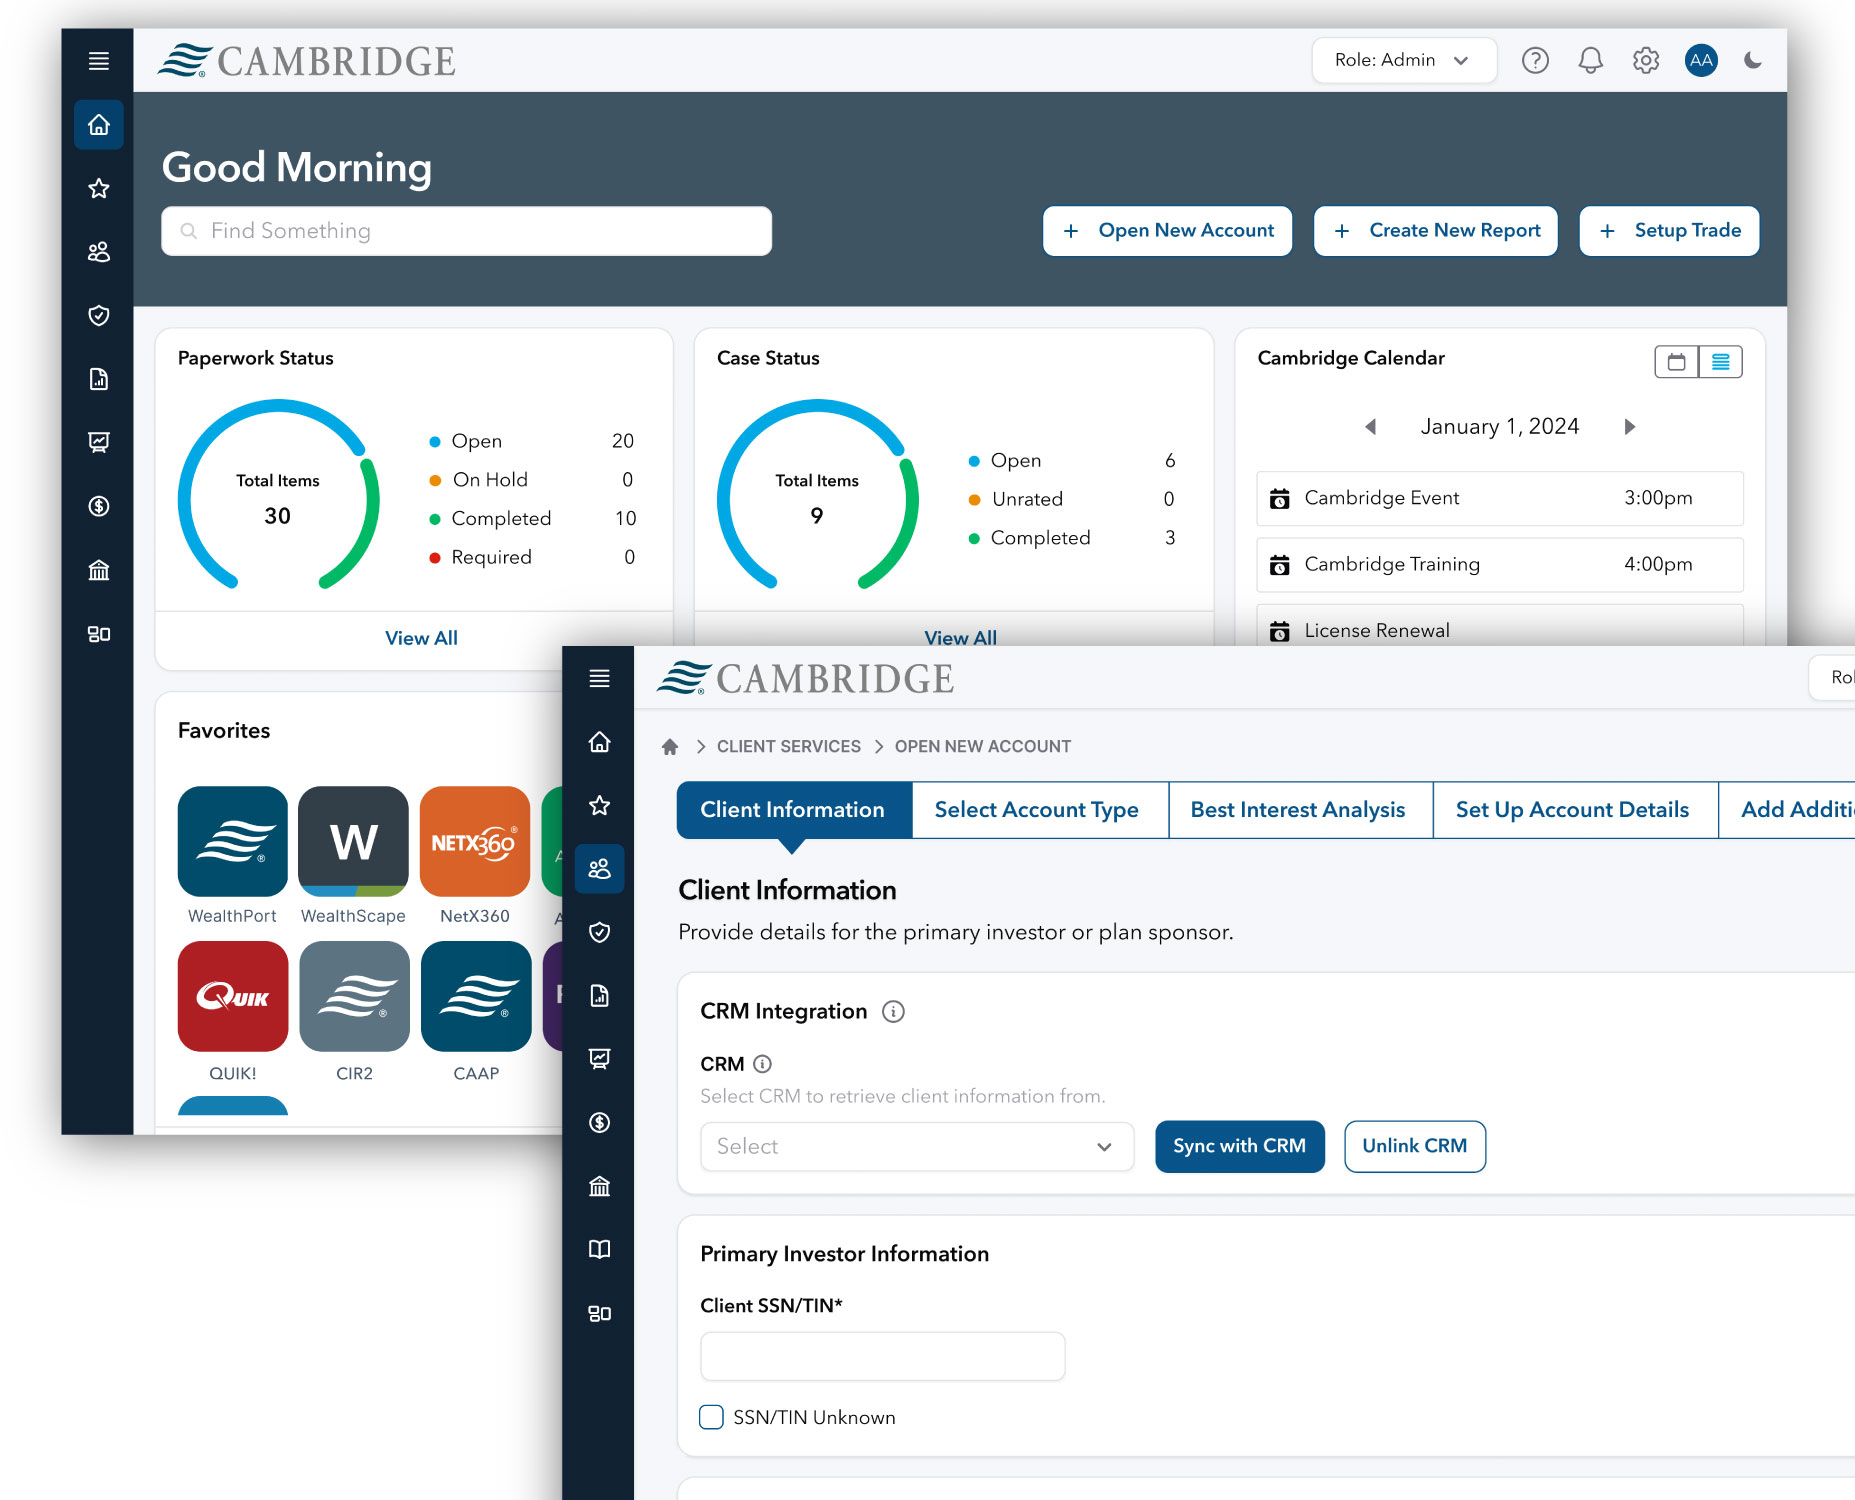Toggle dark mode moon icon
Screen dimensions: 1855x1500
[x=1752, y=61]
